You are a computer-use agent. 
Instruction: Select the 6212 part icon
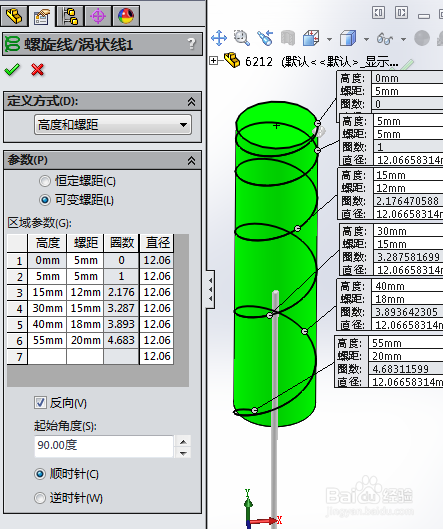click(x=232, y=60)
